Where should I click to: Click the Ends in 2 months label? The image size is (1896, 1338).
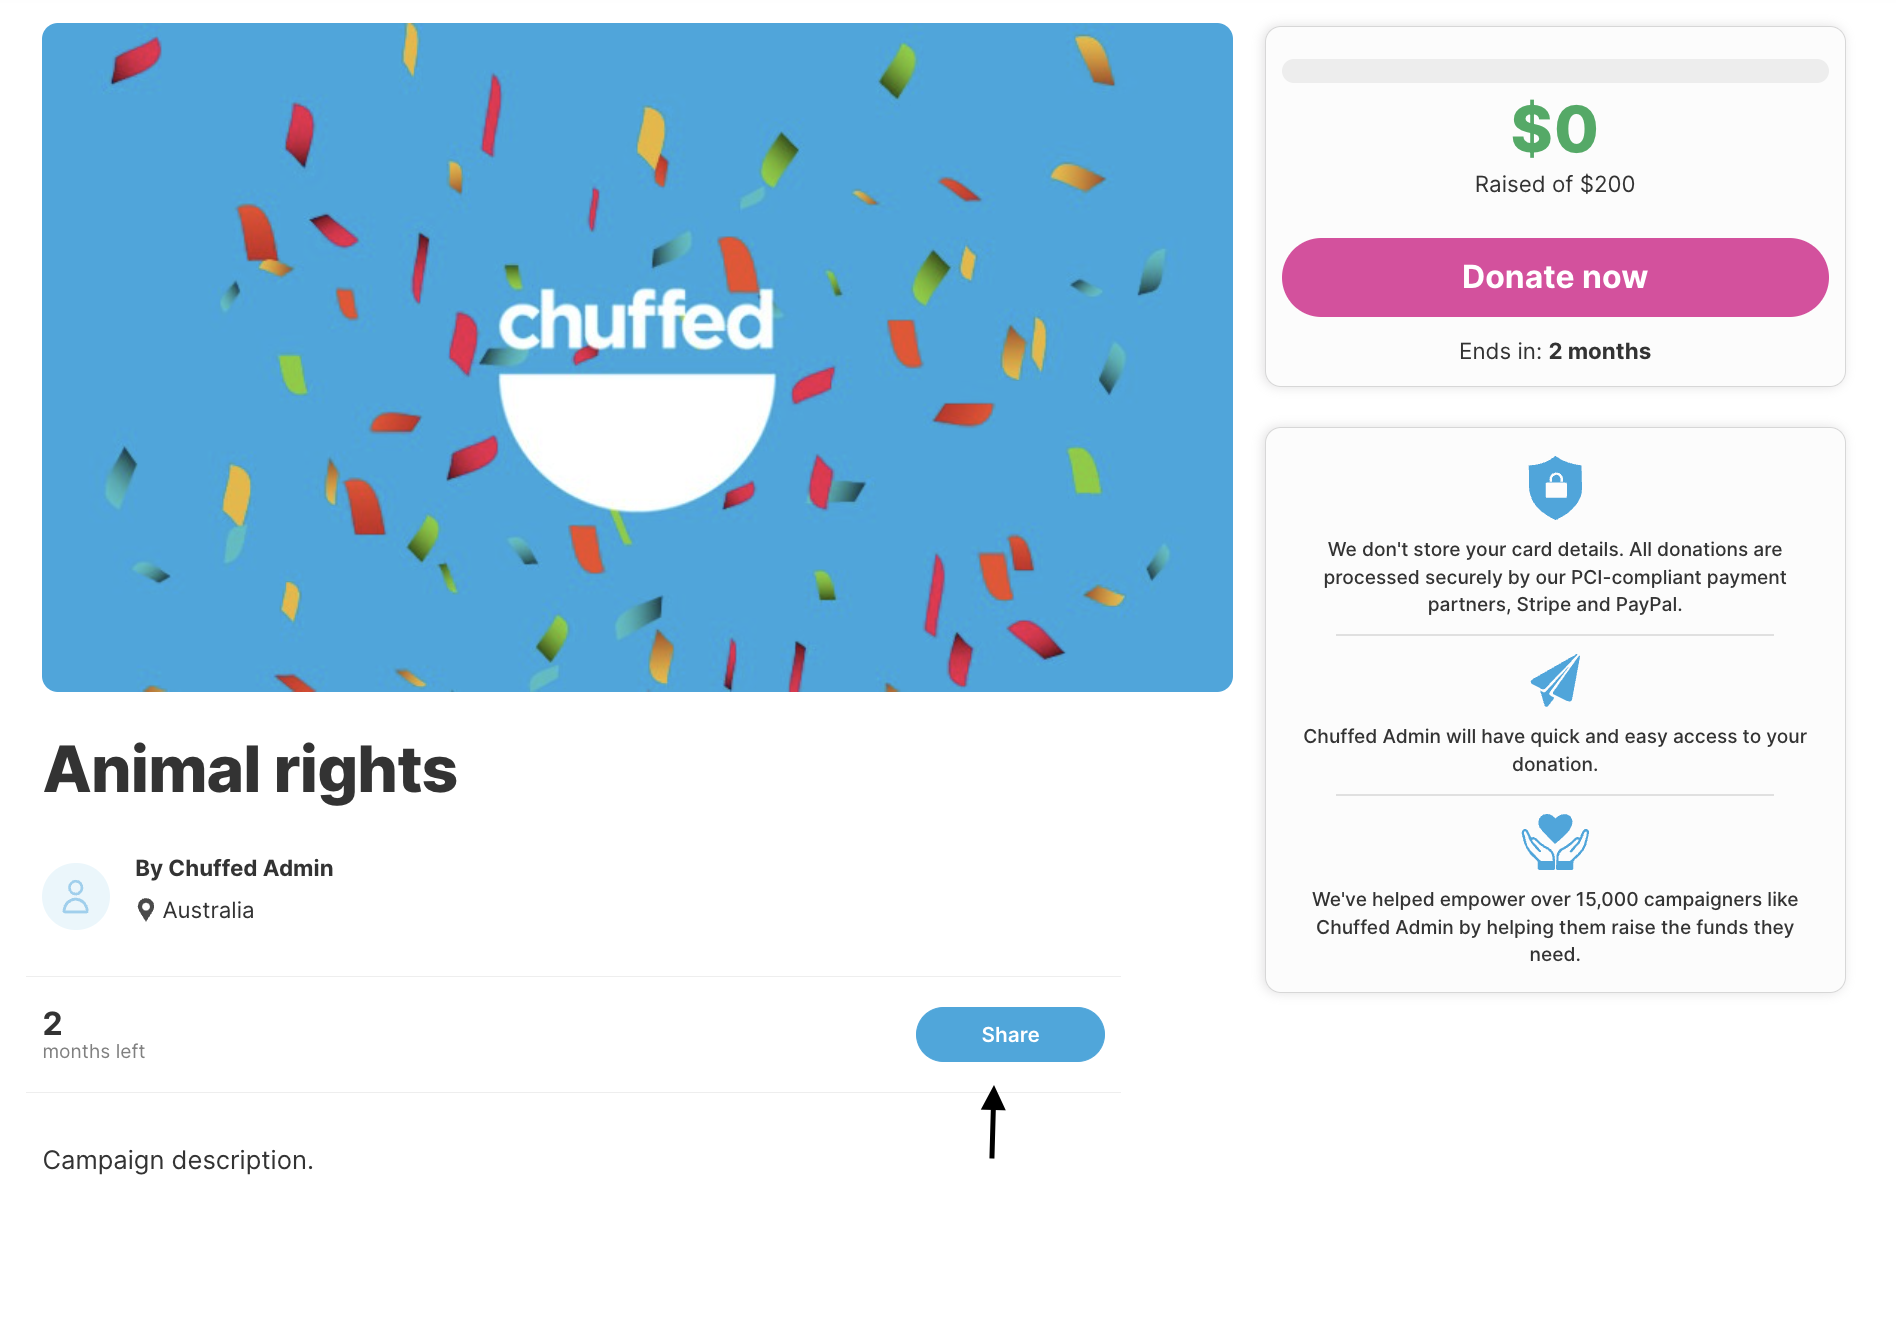pyautogui.click(x=1555, y=351)
